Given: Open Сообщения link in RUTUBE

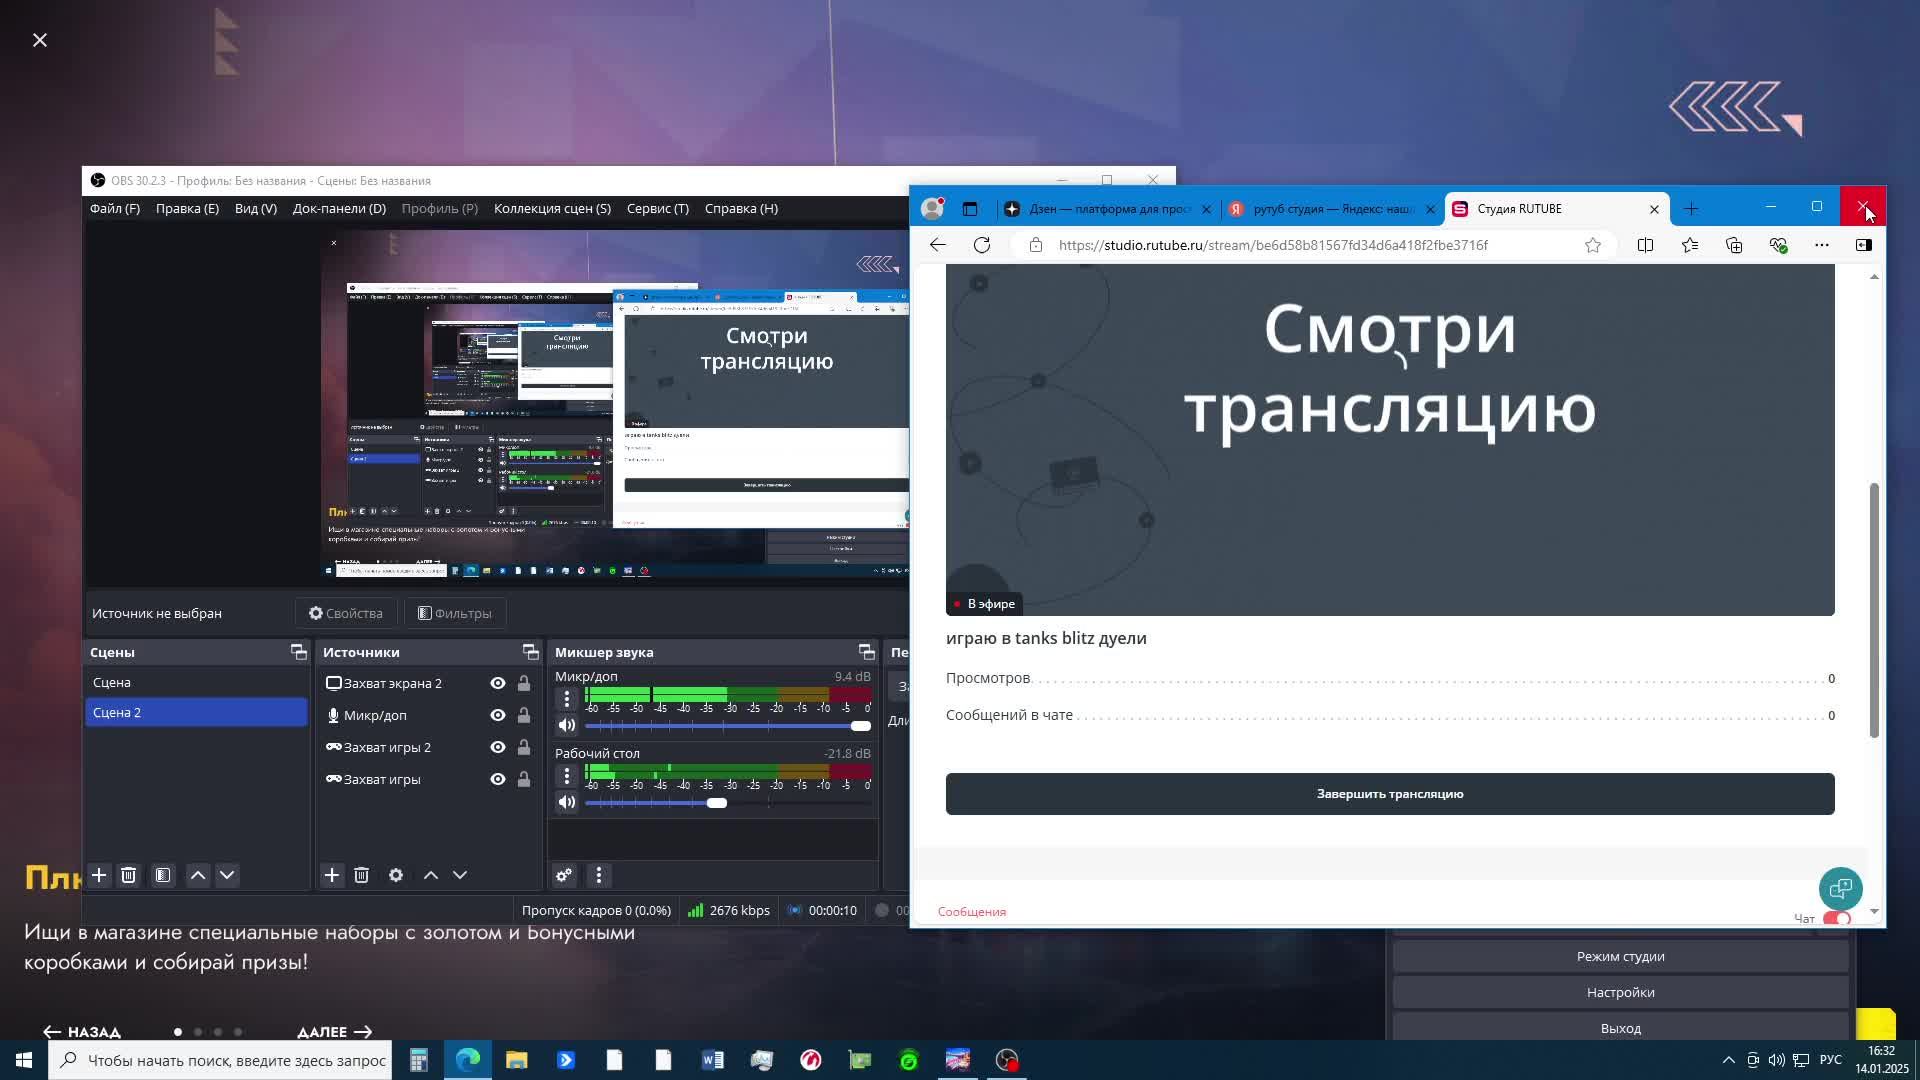Looking at the screenshot, I should [972, 911].
